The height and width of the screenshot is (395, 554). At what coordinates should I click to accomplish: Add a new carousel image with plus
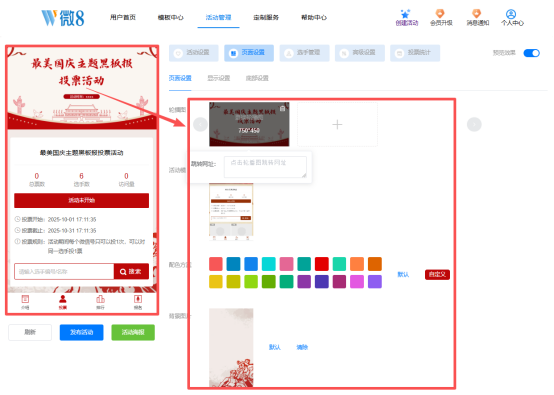tap(337, 124)
